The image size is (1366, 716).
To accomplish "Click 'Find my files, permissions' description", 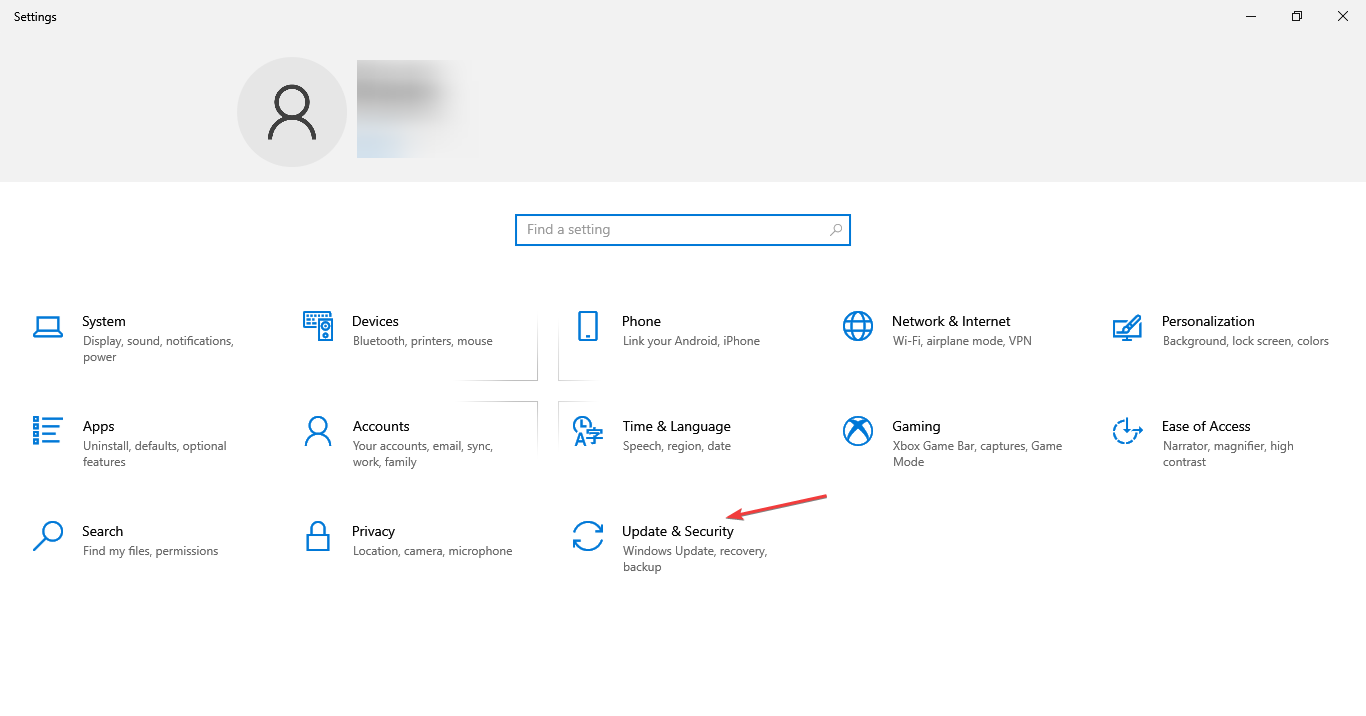I will [151, 551].
